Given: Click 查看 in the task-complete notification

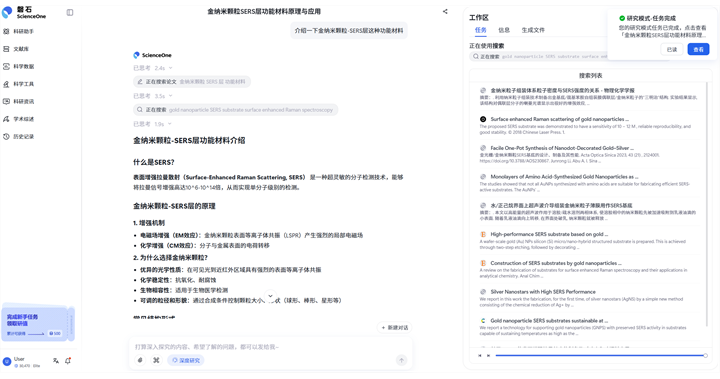Looking at the screenshot, I should click(x=698, y=49).
